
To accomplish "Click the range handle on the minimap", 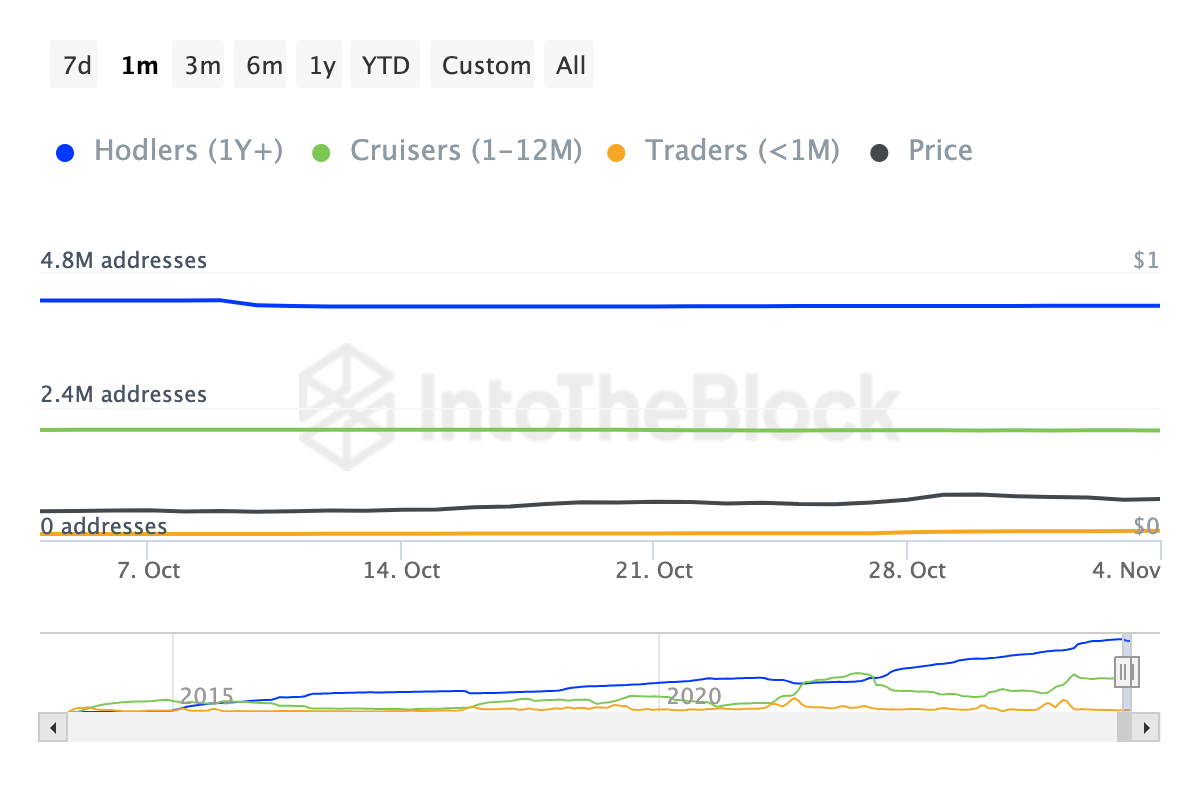I will pyautogui.click(x=1126, y=672).
